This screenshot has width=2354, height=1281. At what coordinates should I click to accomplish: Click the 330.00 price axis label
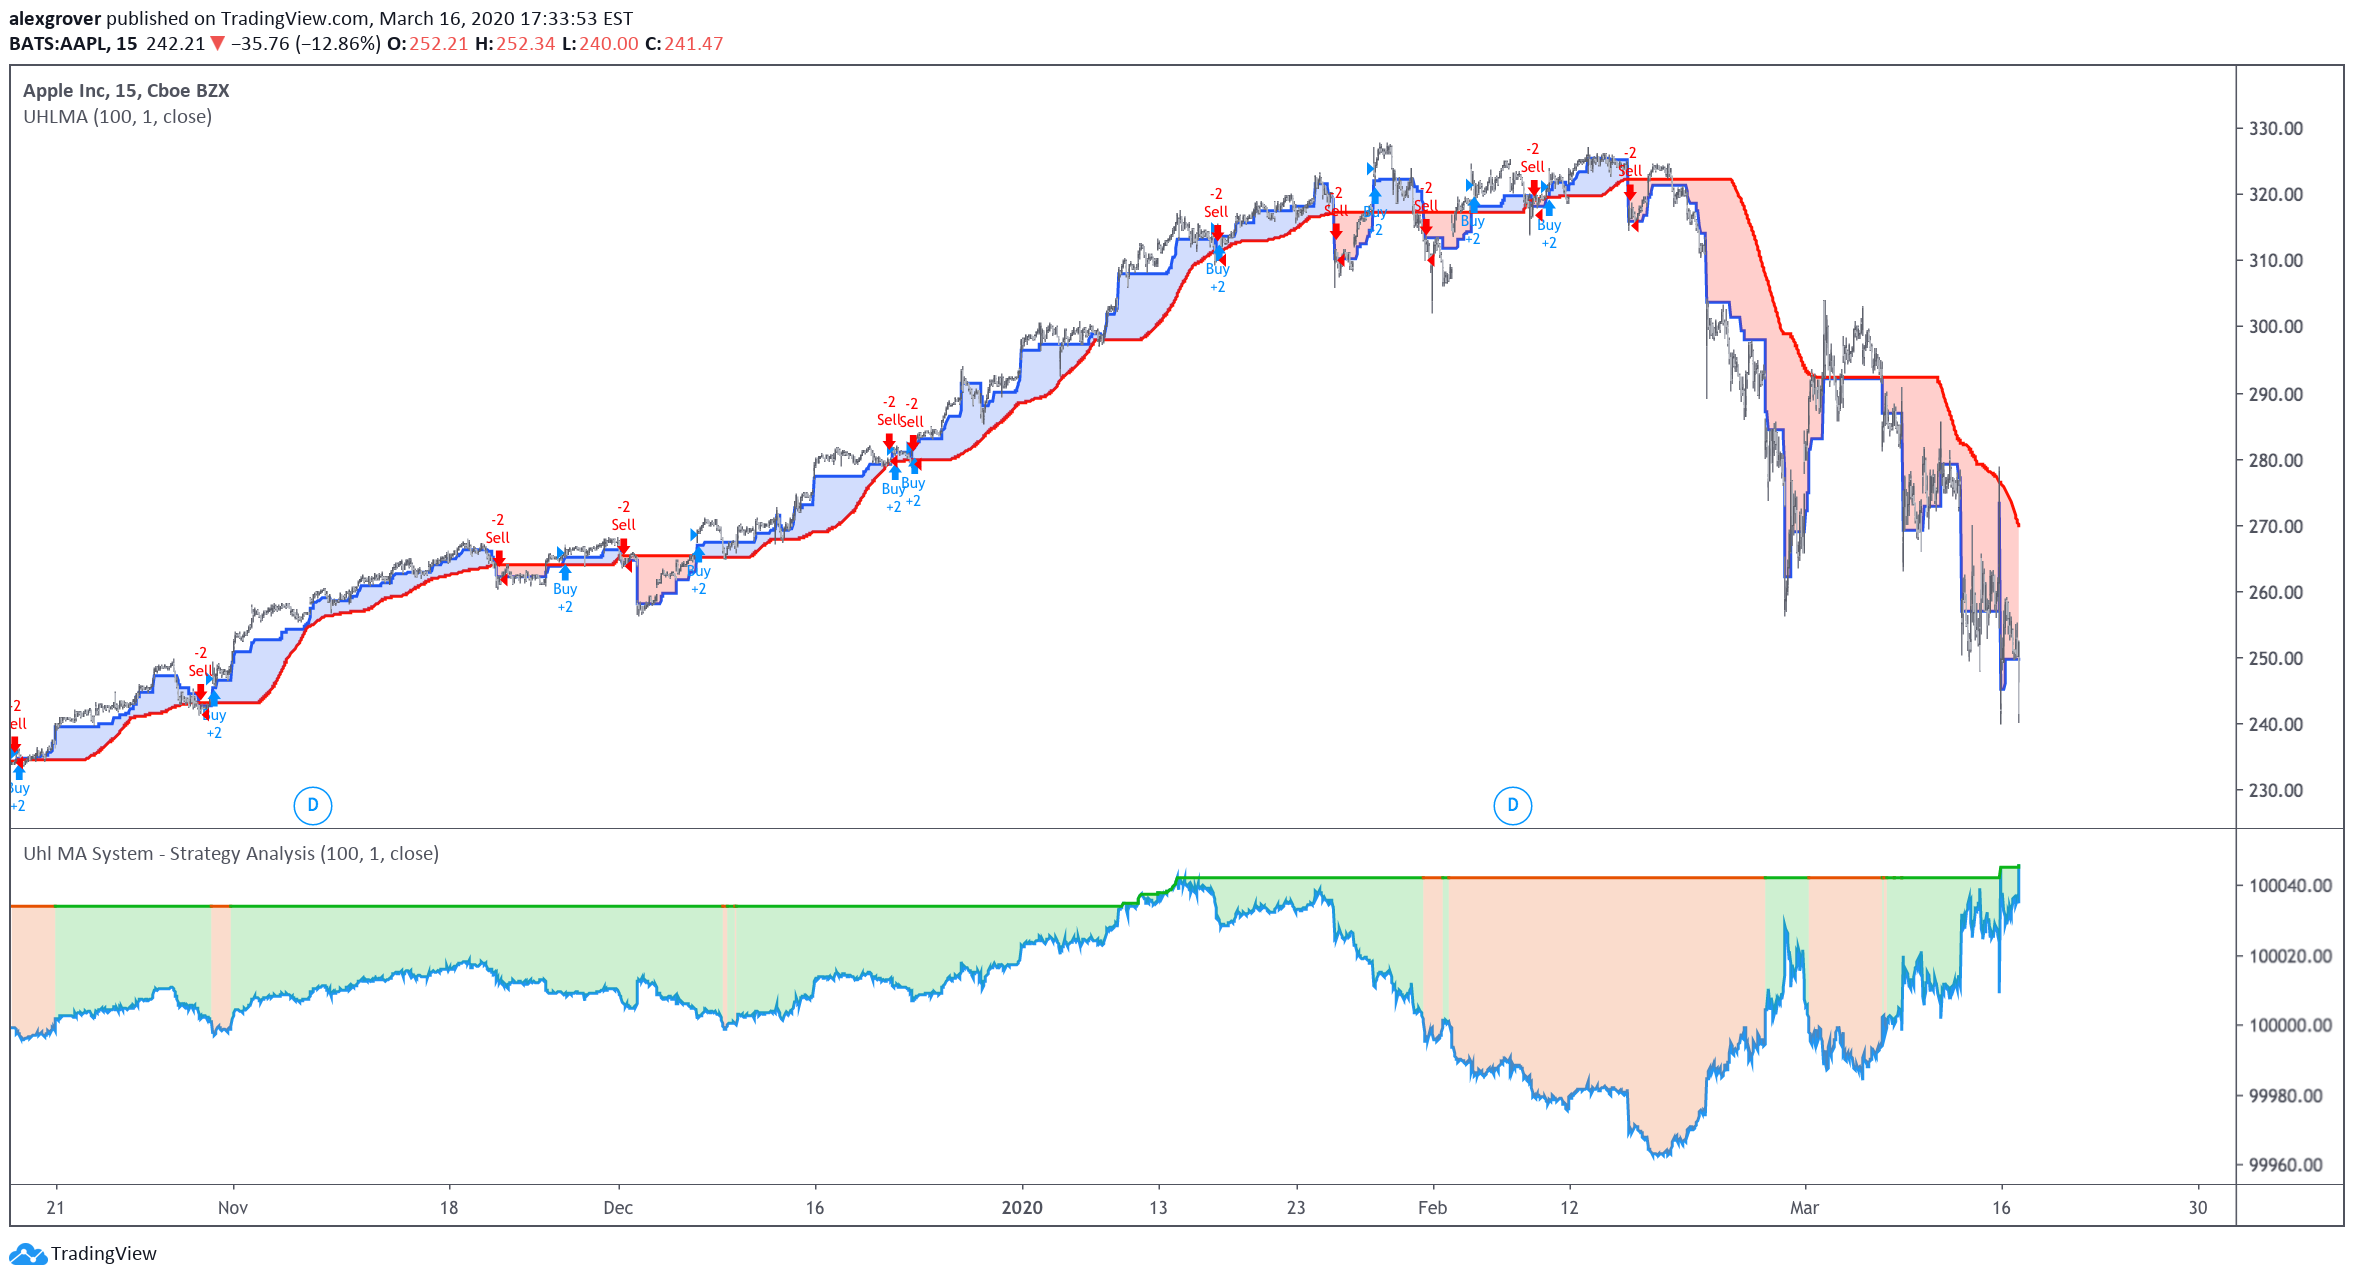tap(2275, 128)
